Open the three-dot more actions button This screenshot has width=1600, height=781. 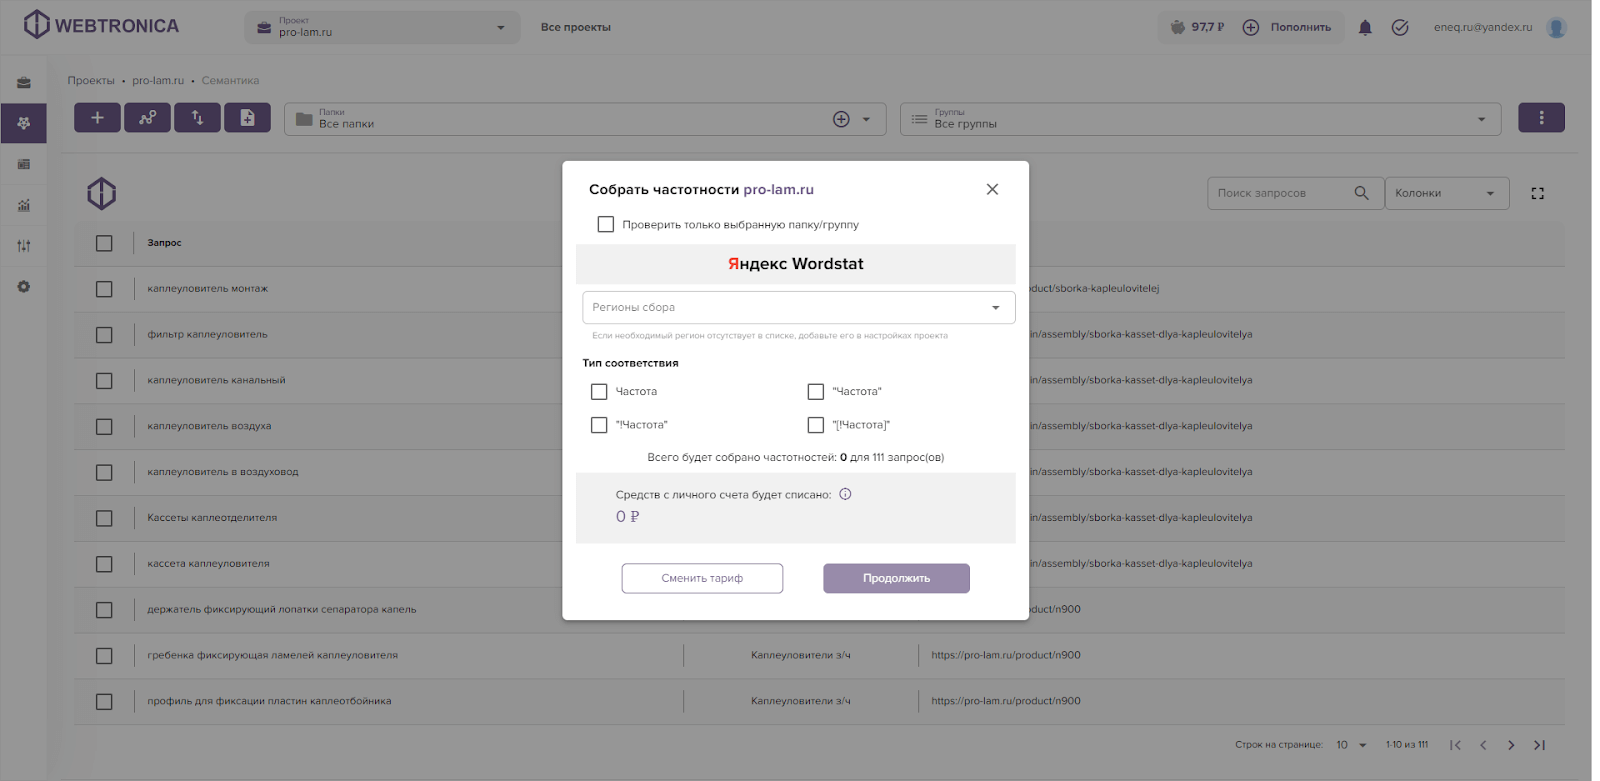(1541, 118)
